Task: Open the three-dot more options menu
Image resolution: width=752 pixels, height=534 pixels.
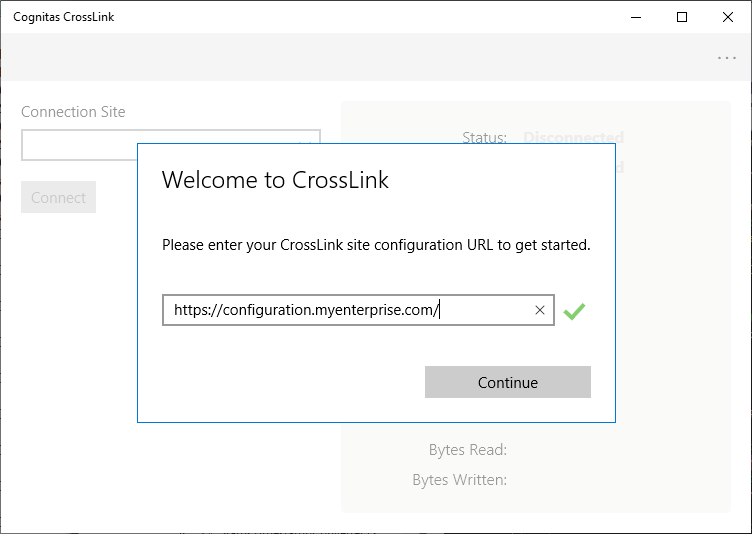Action: coord(727,58)
